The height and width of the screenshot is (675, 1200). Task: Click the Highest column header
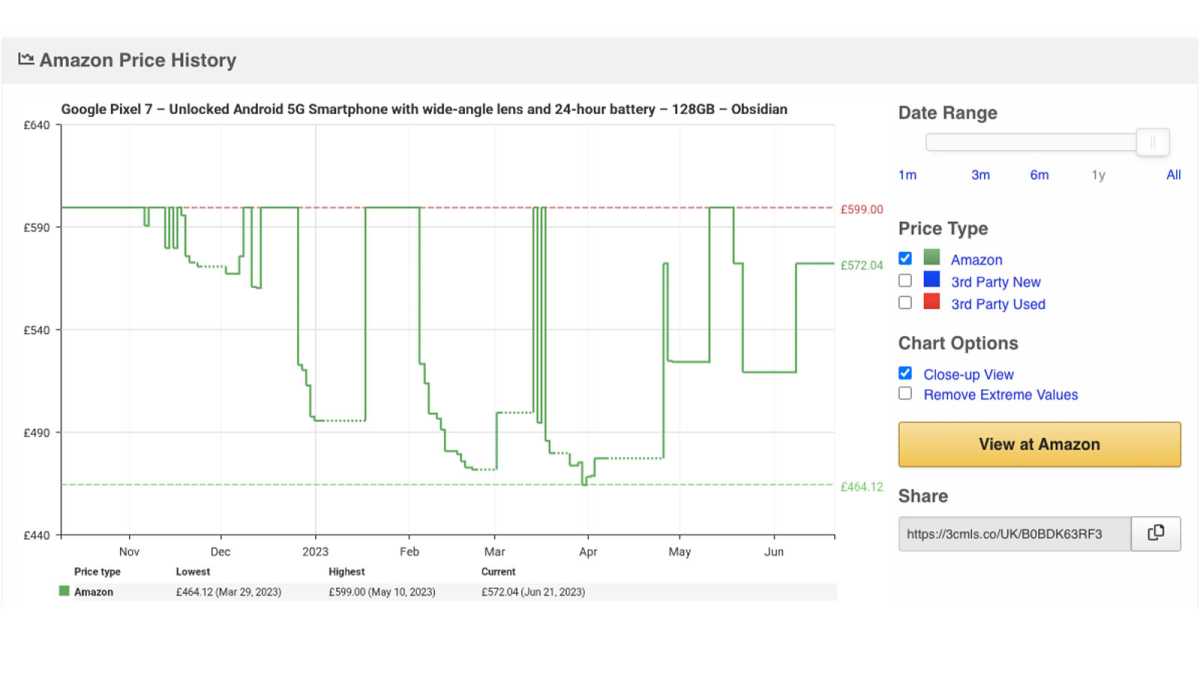[347, 572]
